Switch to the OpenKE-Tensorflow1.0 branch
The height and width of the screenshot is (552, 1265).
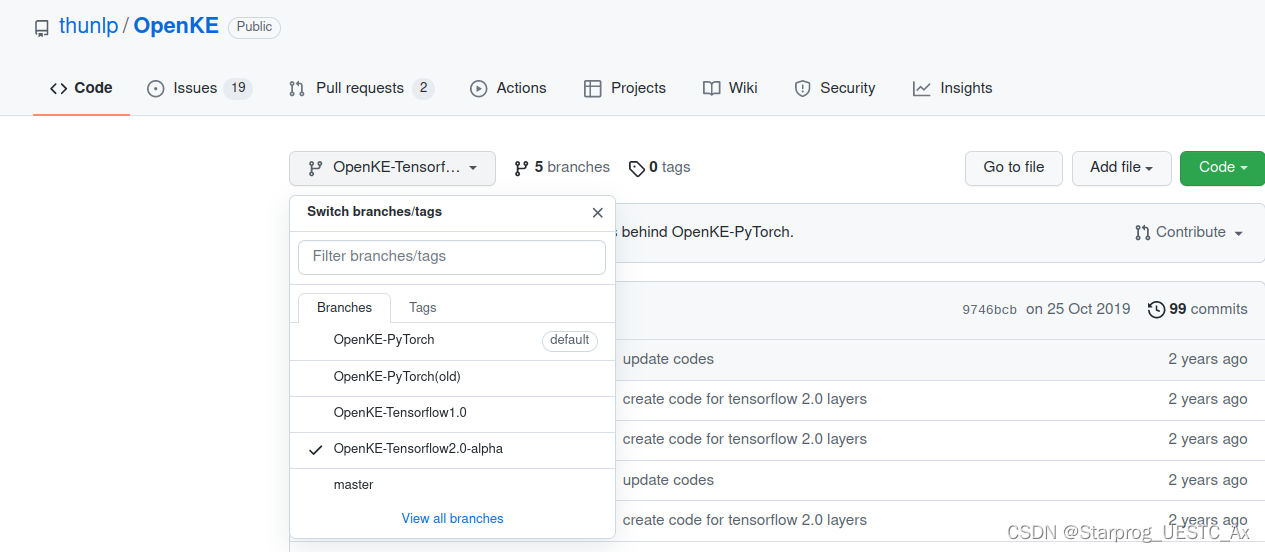tap(400, 412)
